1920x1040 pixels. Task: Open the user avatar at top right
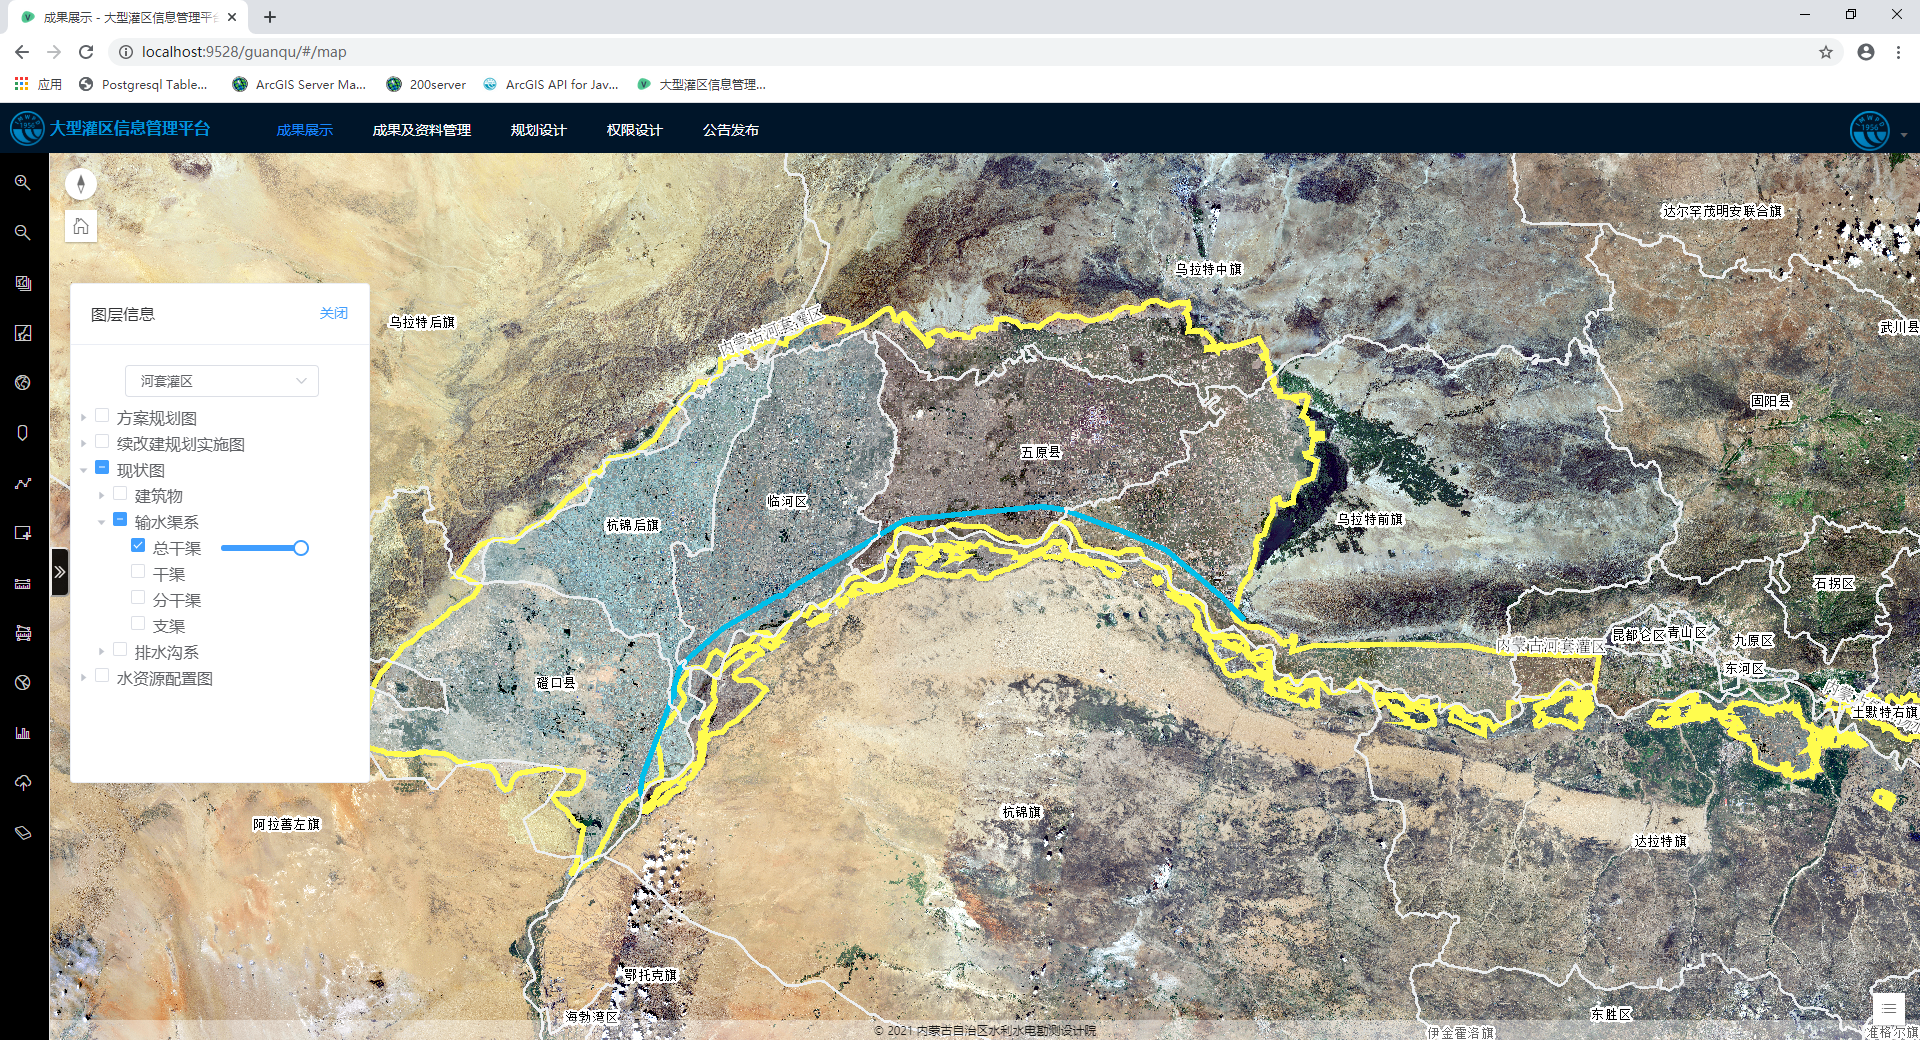(1869, 130)
